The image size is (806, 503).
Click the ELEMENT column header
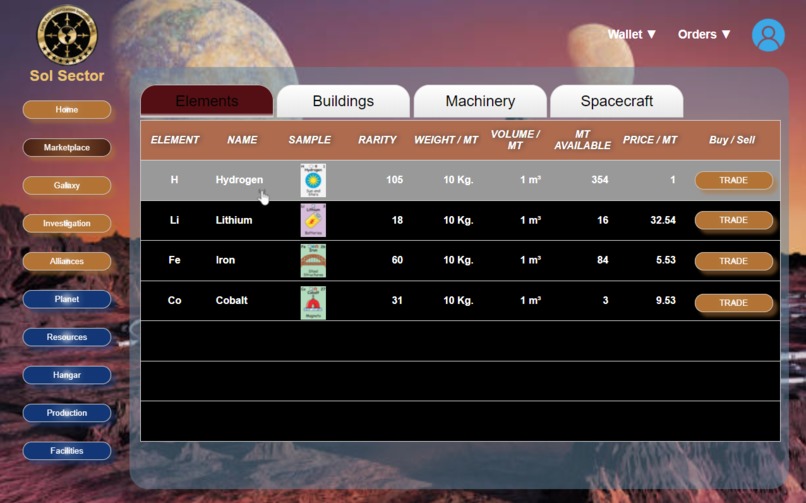175,140
